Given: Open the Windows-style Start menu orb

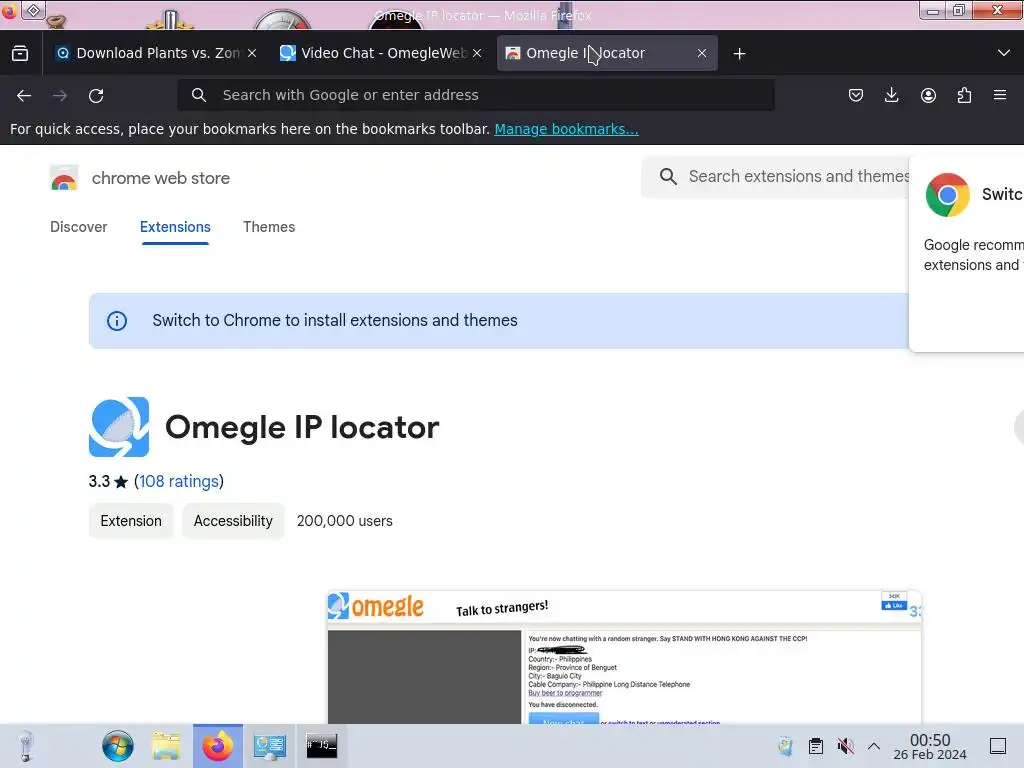Looking at the screenshot, I should click(118, 746).
